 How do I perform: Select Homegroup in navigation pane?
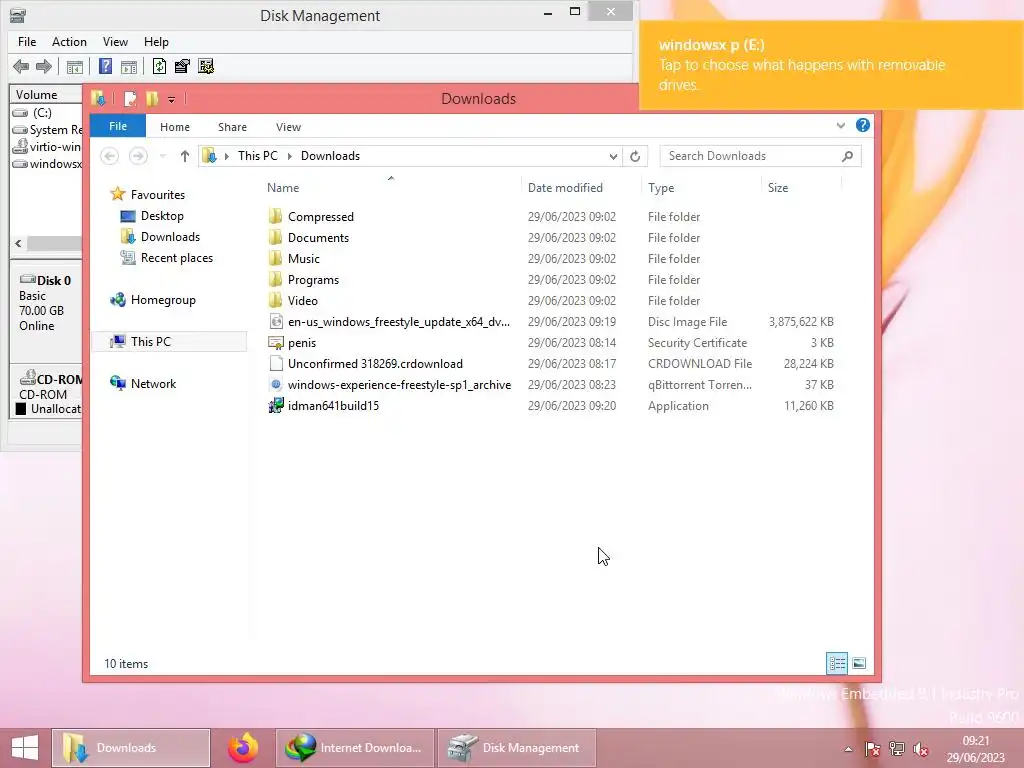[163, 300]
